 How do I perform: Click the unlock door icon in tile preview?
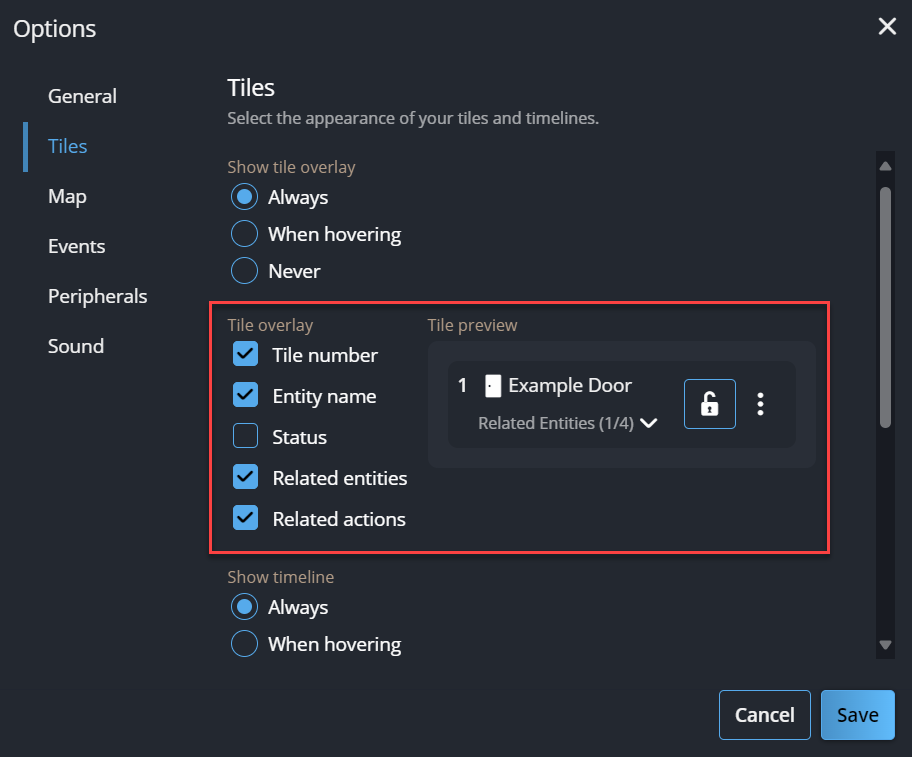(x=709, y=404)
